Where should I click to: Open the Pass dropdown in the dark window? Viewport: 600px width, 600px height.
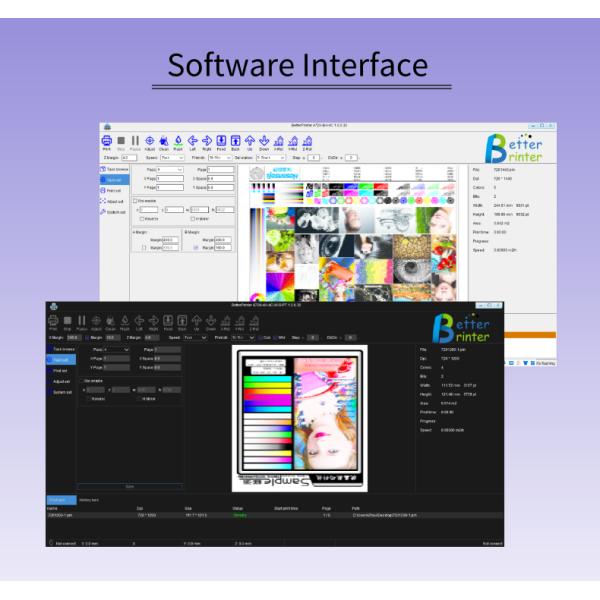[x=117, y=350]
